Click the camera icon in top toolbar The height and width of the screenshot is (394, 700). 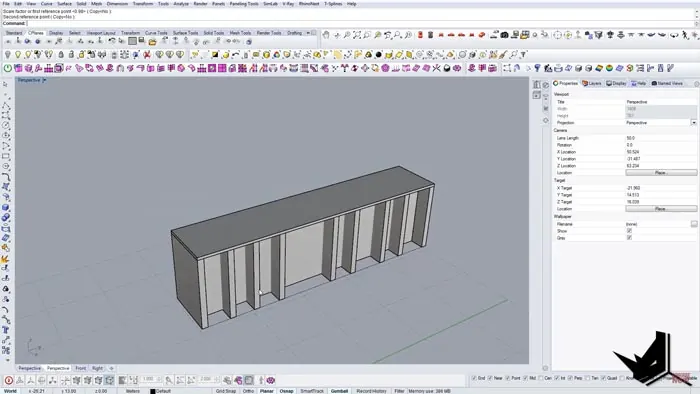(x=504, y=35)
